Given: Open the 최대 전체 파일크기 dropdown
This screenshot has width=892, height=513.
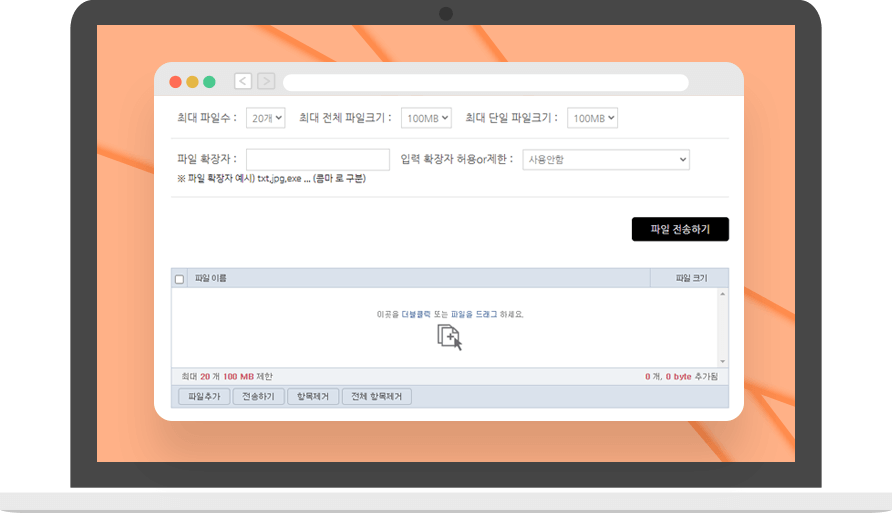Looking at the screenshot, I should [426, 118].
